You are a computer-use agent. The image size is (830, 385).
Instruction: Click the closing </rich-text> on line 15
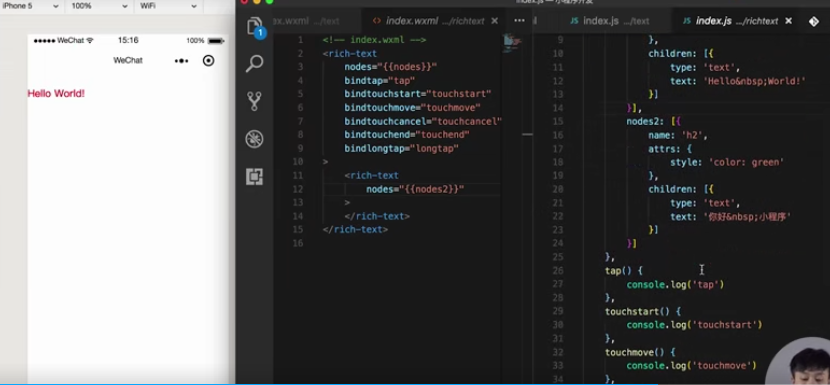coord(355,229)
